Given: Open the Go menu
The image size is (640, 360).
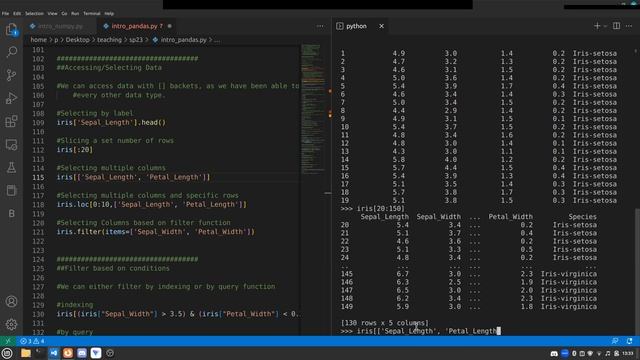Looking at the screenshot, I should point(64,13).
